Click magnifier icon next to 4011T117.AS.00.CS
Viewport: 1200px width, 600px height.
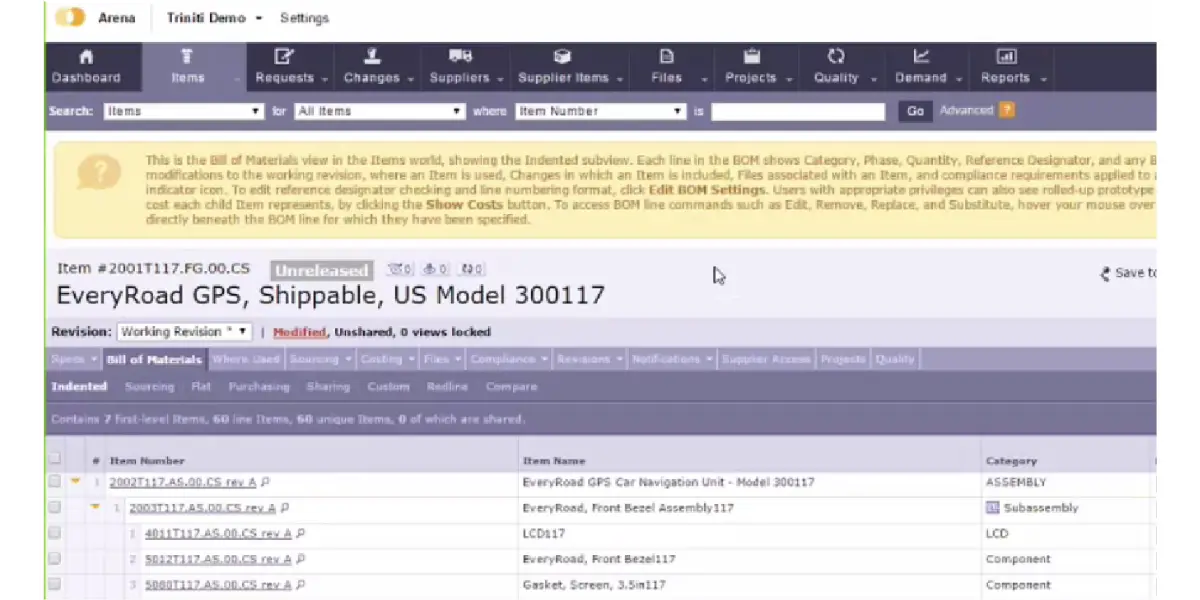[x=301, y=534]
